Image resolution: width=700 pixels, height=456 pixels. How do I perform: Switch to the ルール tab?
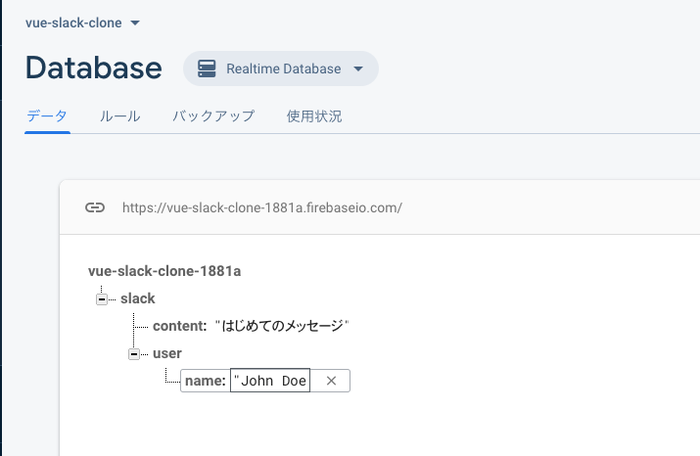[x=120, y=117]
